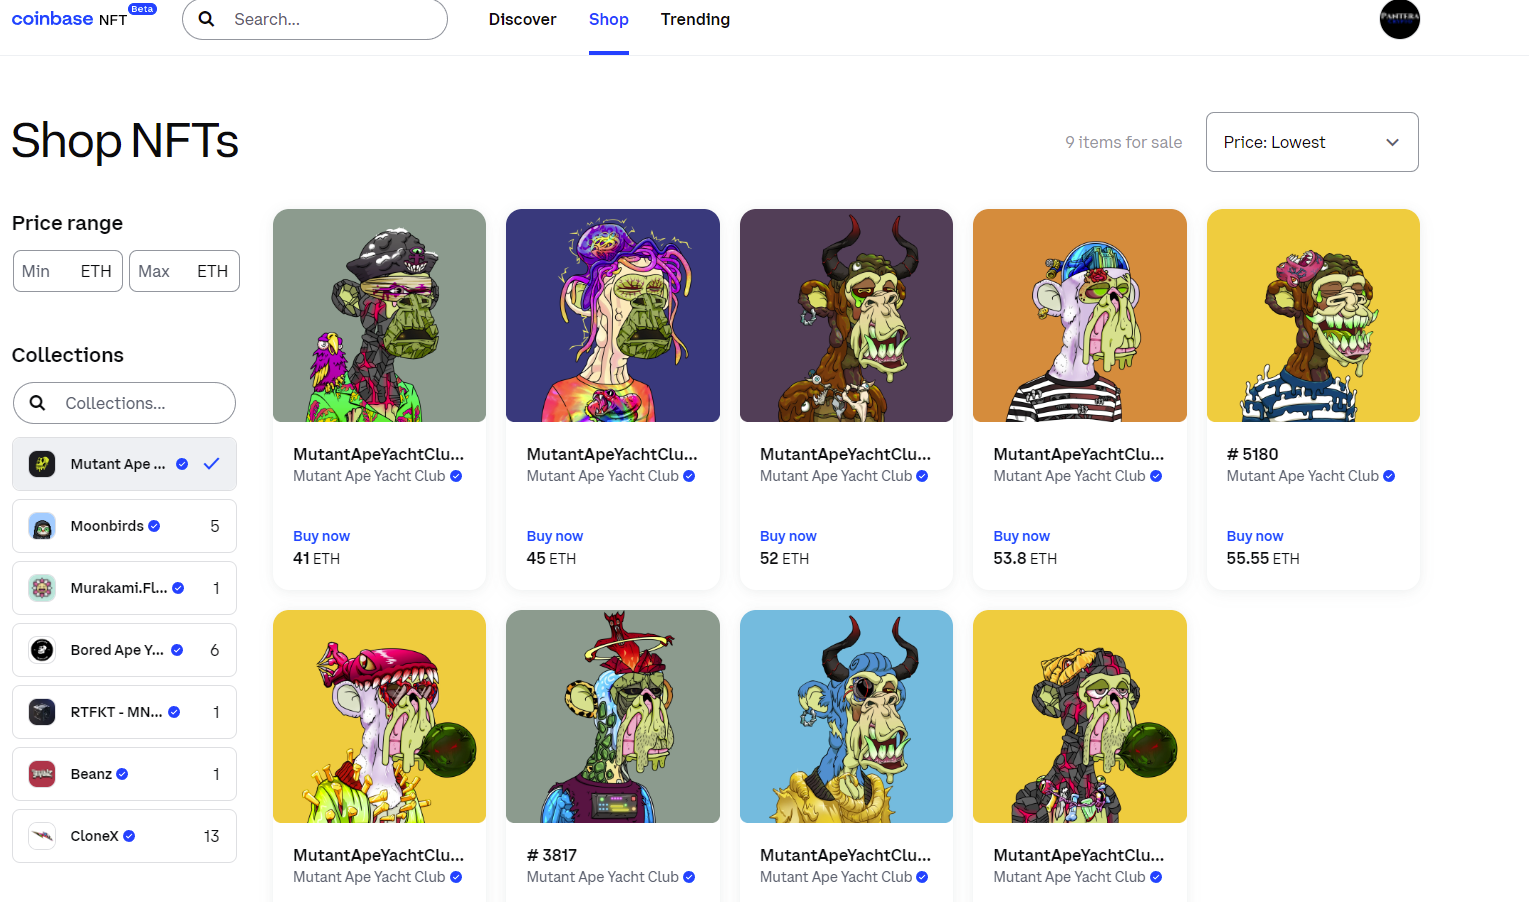Click the Min ETH price input
The image size is (1529, 902).
[68, 271]
